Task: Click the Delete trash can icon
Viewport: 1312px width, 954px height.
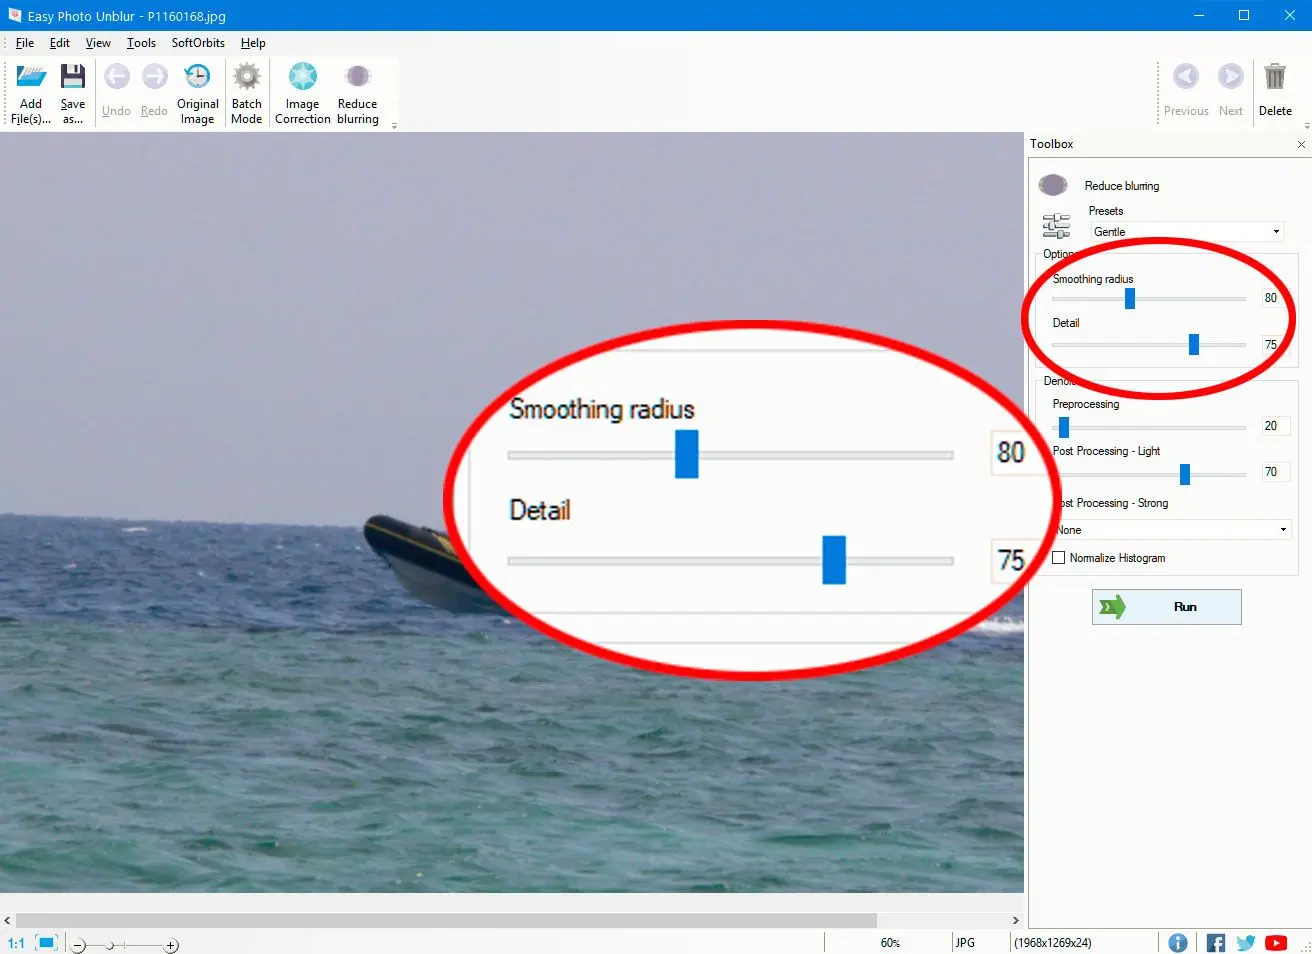Action: pyautogui.click(x=1274, y=78)
